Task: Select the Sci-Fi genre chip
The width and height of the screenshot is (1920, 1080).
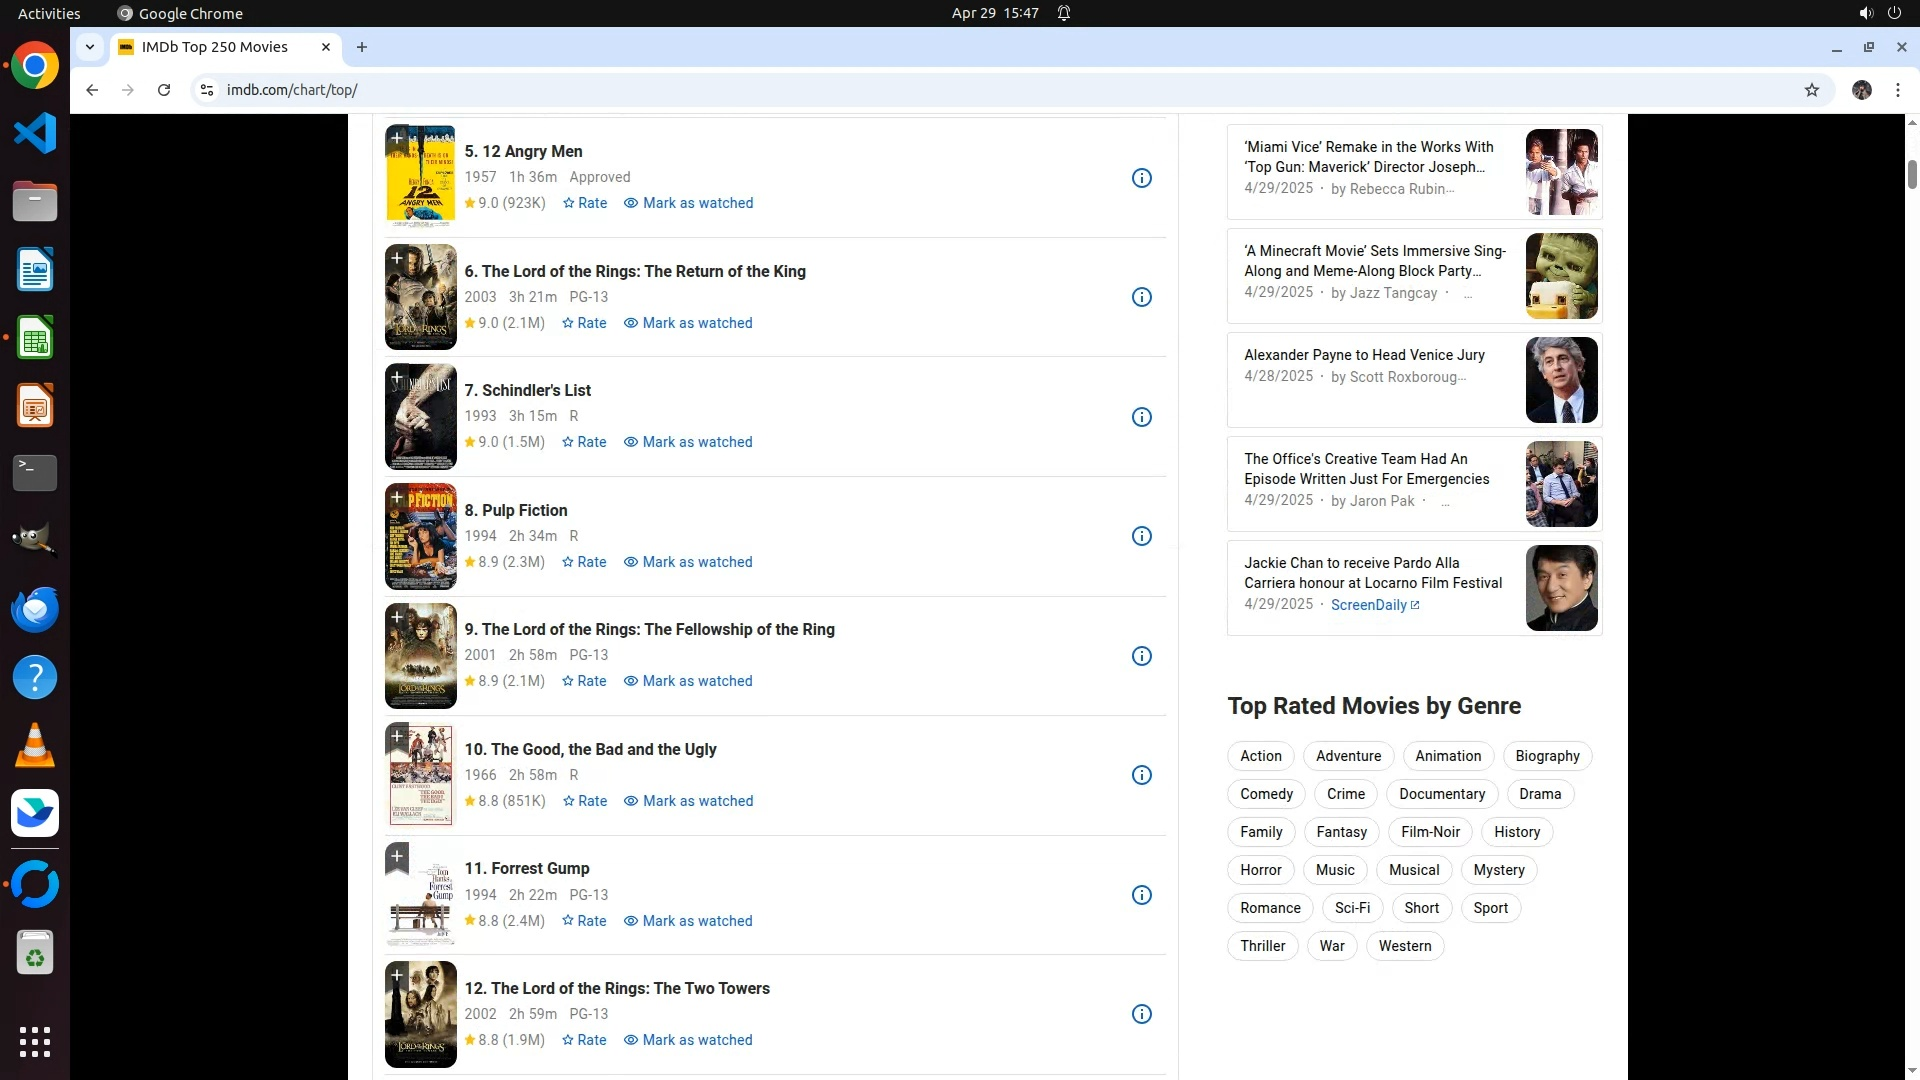Action: click(x=1352, y=908)
